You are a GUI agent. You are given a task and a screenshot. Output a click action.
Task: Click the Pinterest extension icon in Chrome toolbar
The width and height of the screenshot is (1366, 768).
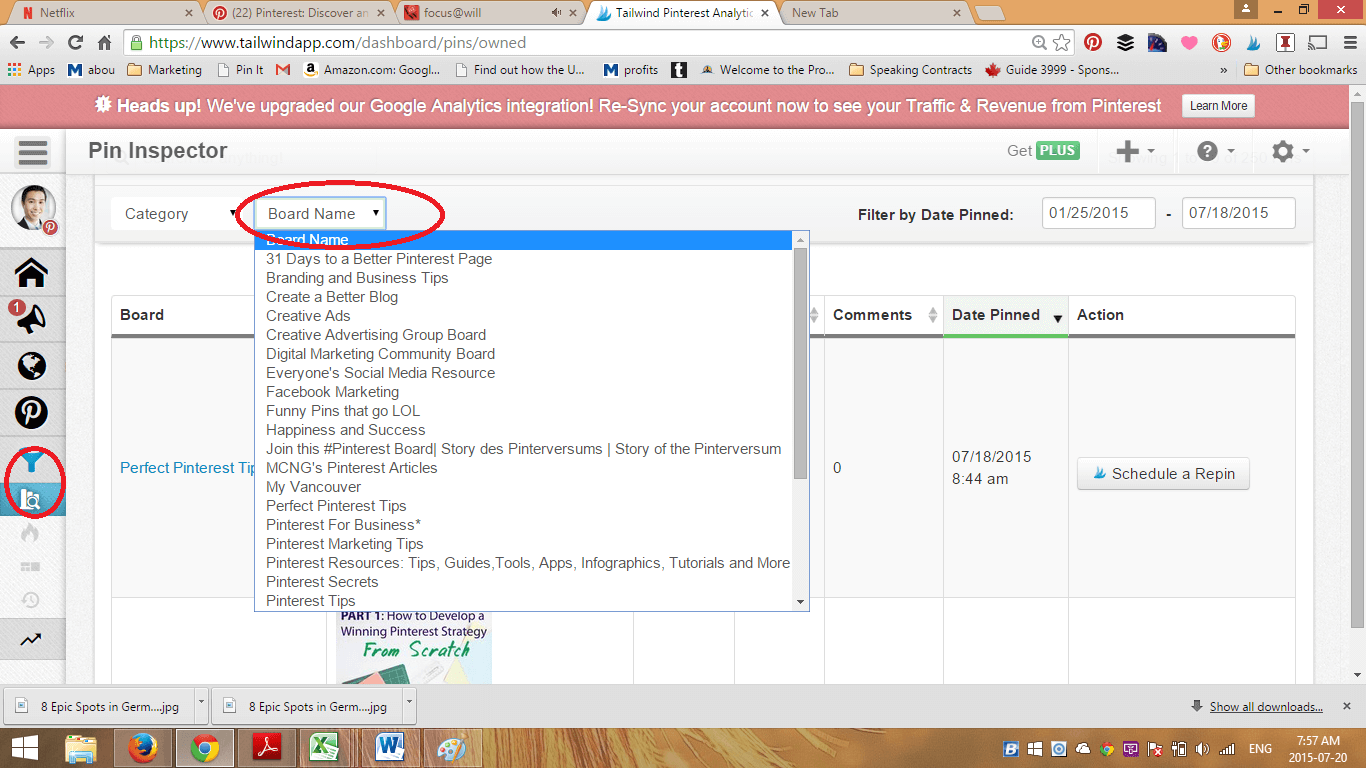(x=1093, y=43)
